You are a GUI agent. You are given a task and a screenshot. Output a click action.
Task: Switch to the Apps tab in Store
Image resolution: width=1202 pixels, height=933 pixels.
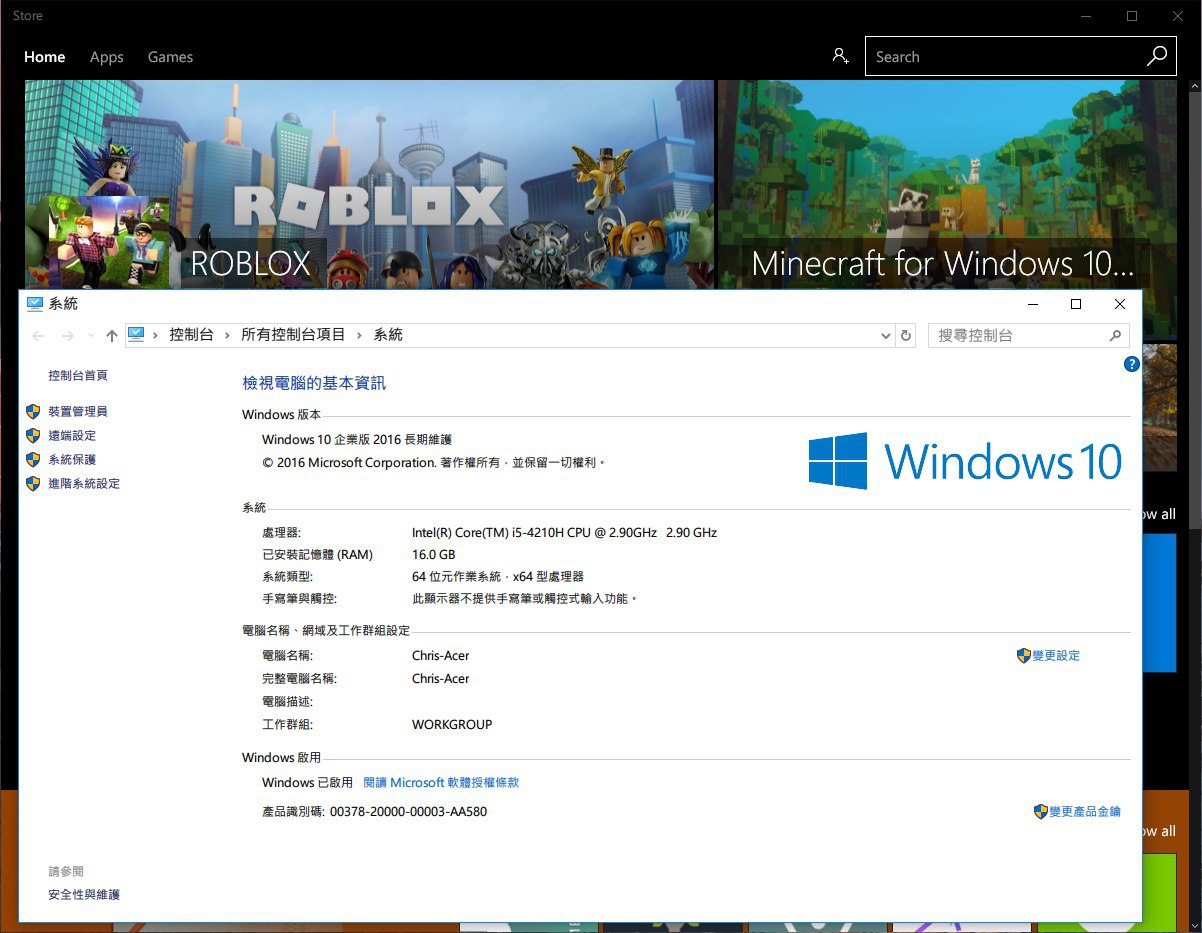click(x=106, y=57)
